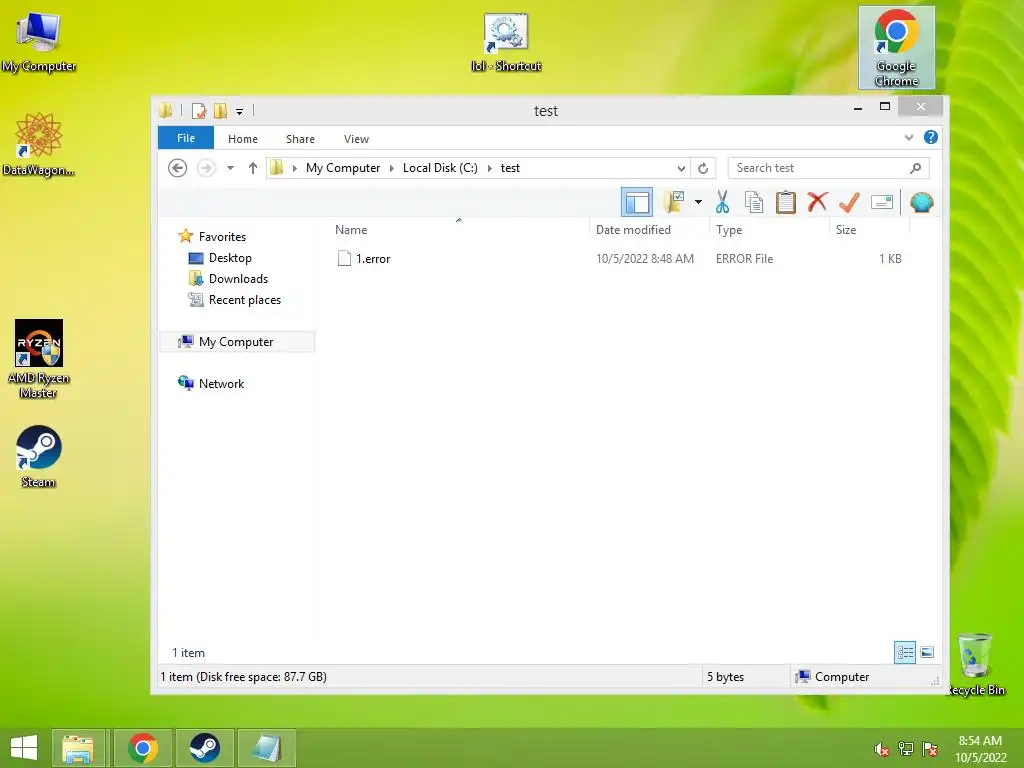Open Explorer Help question mark icon
This screenshot has height=768, width=1024.
coord(931,137)
